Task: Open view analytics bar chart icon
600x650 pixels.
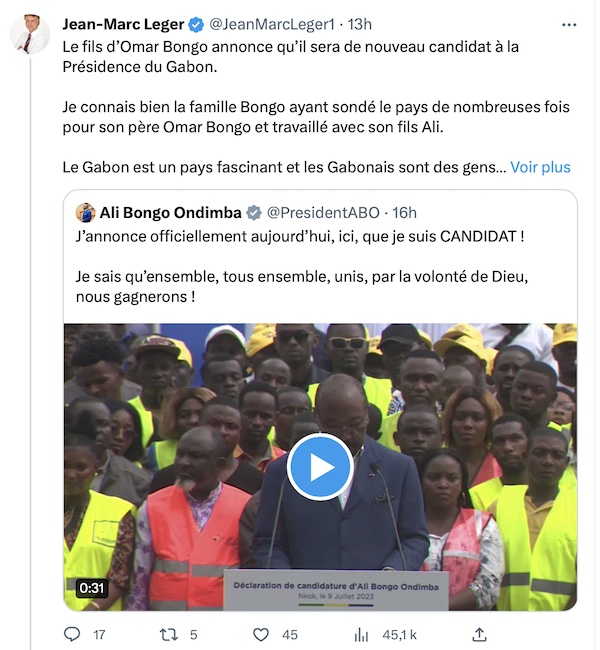Action: click(361, 634)
